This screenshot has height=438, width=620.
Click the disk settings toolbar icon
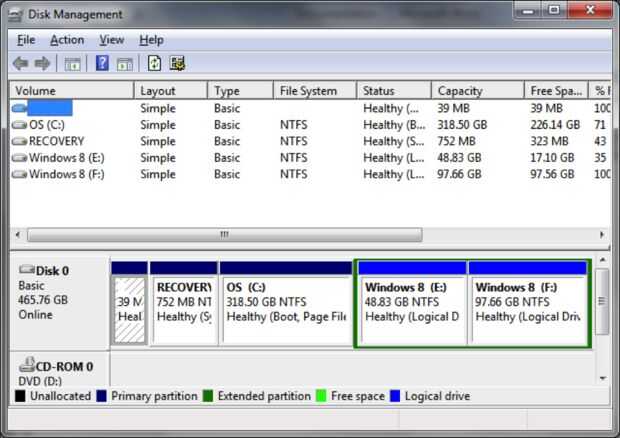click(x=177, y=63)
